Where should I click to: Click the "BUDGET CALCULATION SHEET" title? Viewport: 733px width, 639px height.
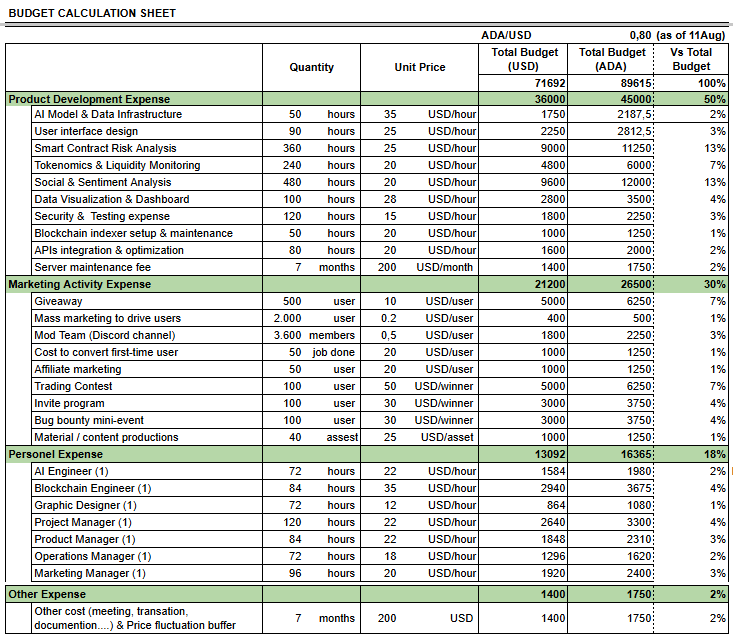click(91, 13)
